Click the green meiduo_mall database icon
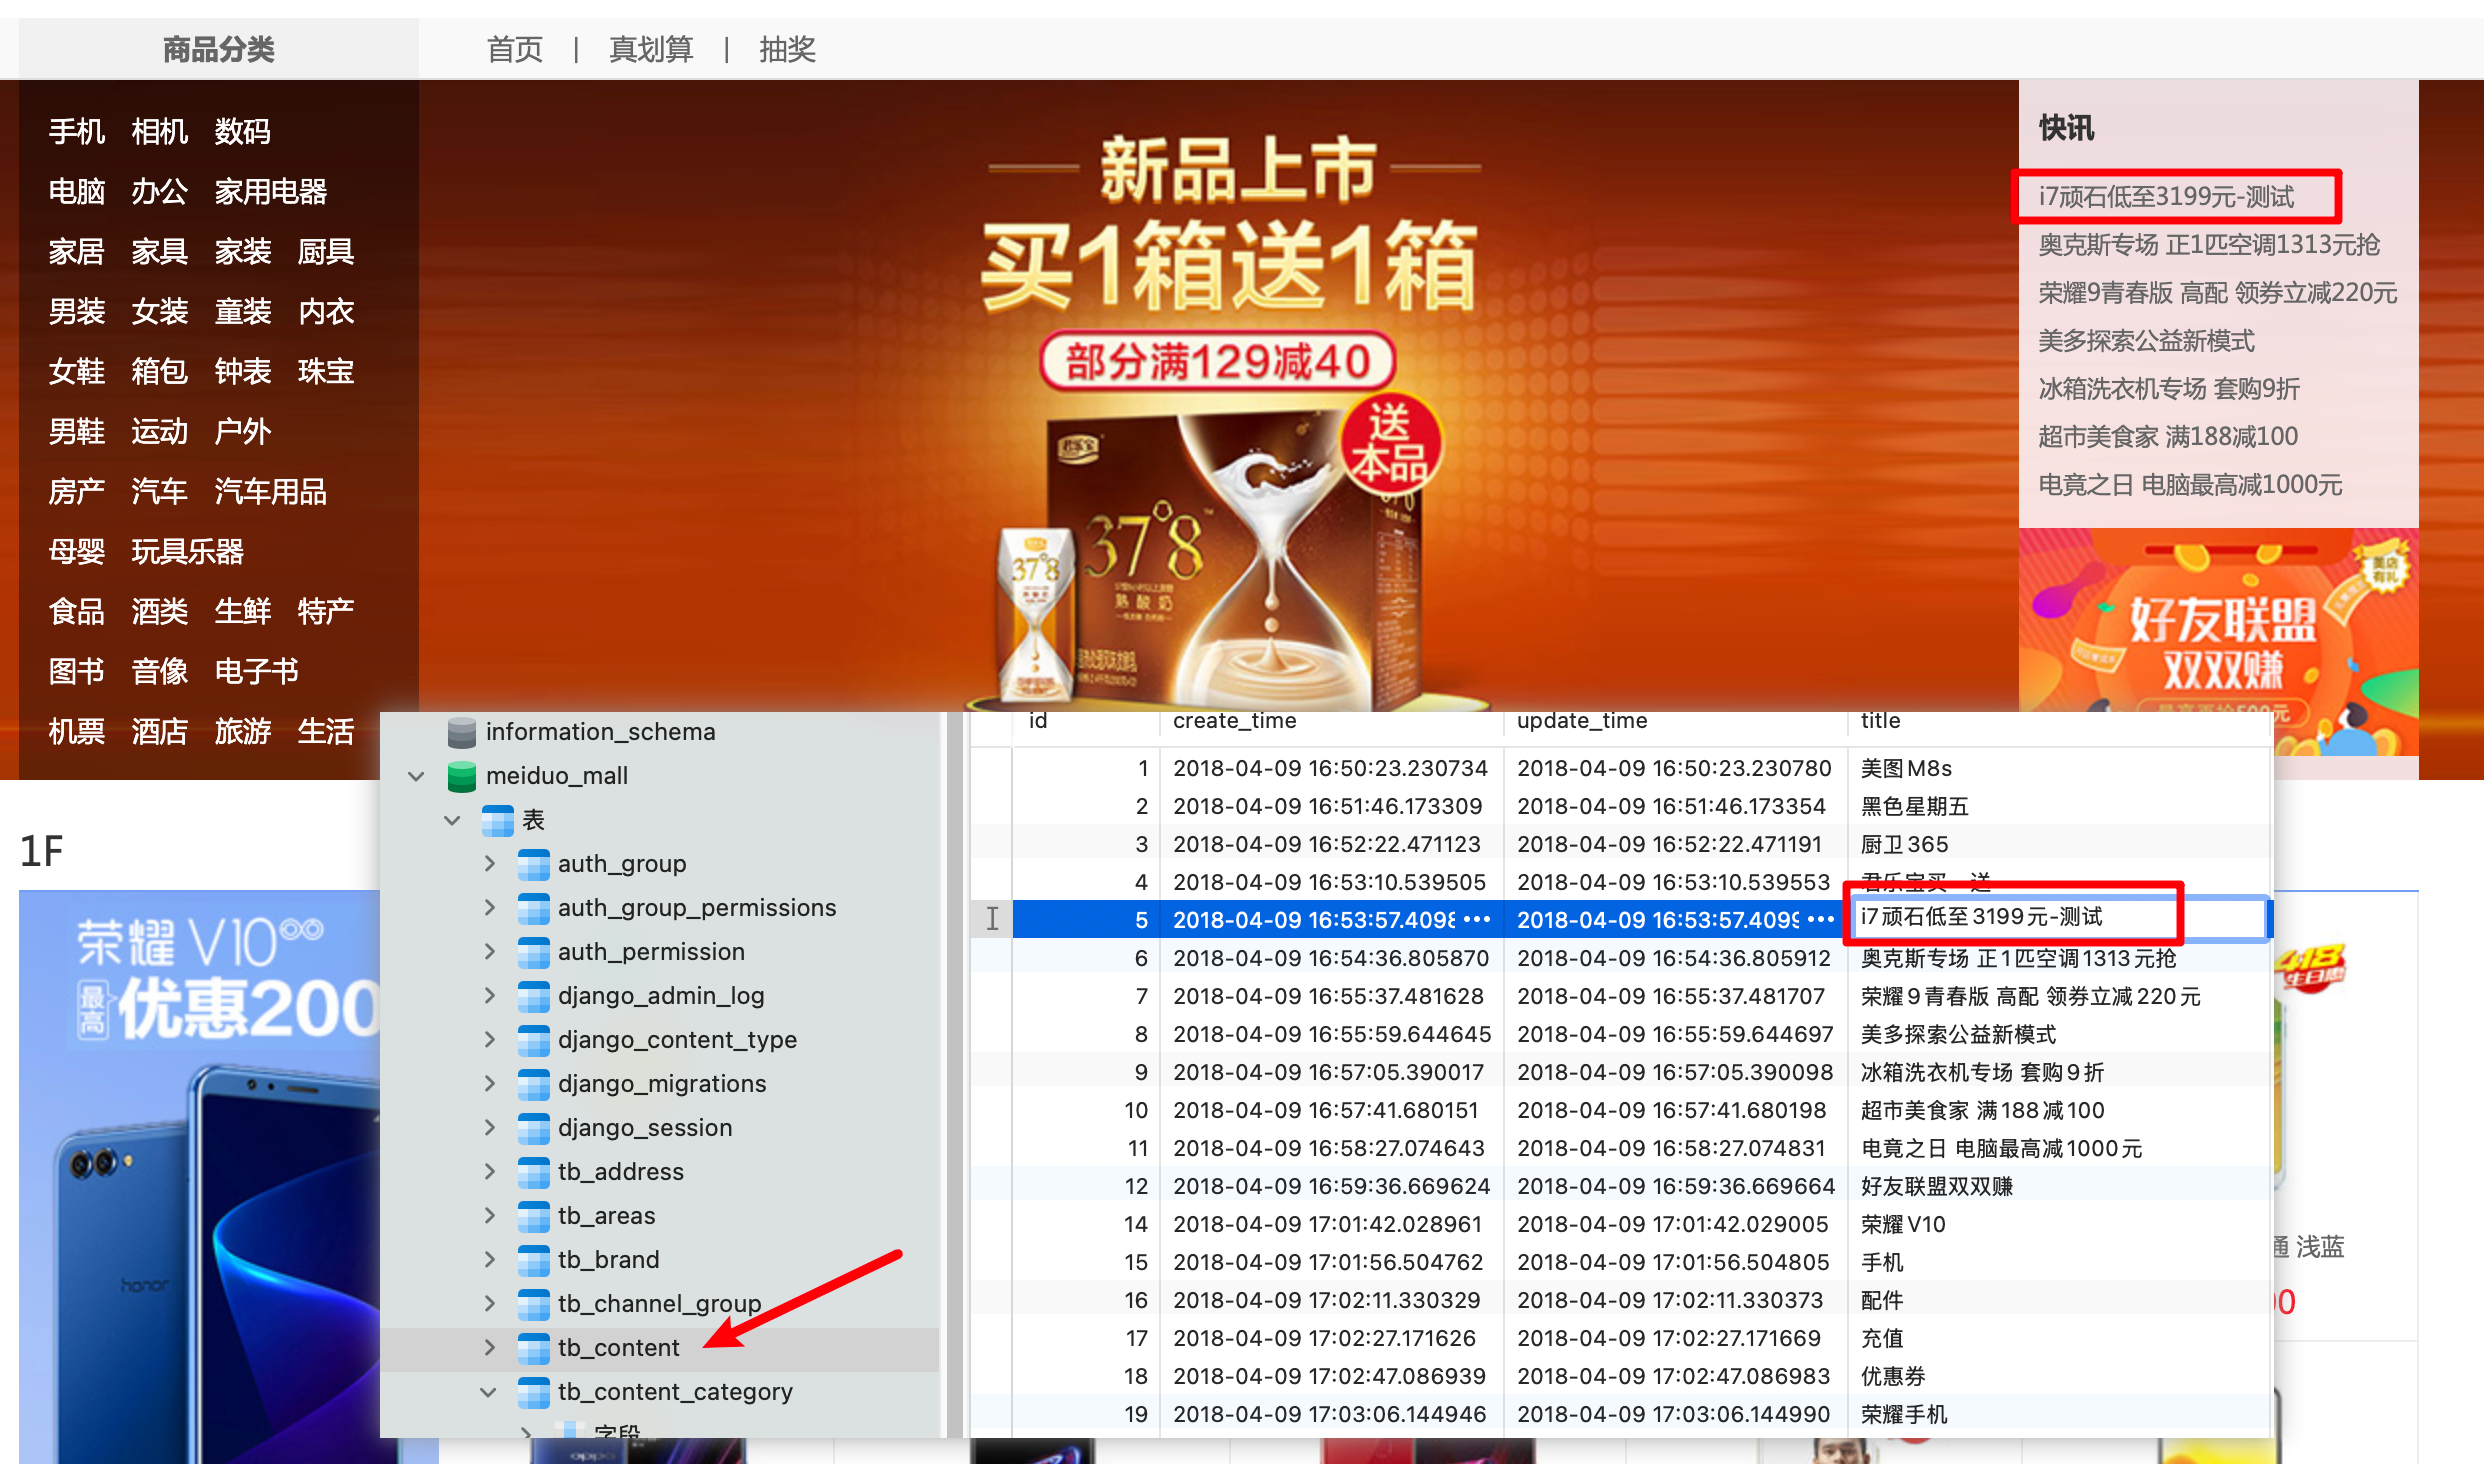 click(461, 776)
